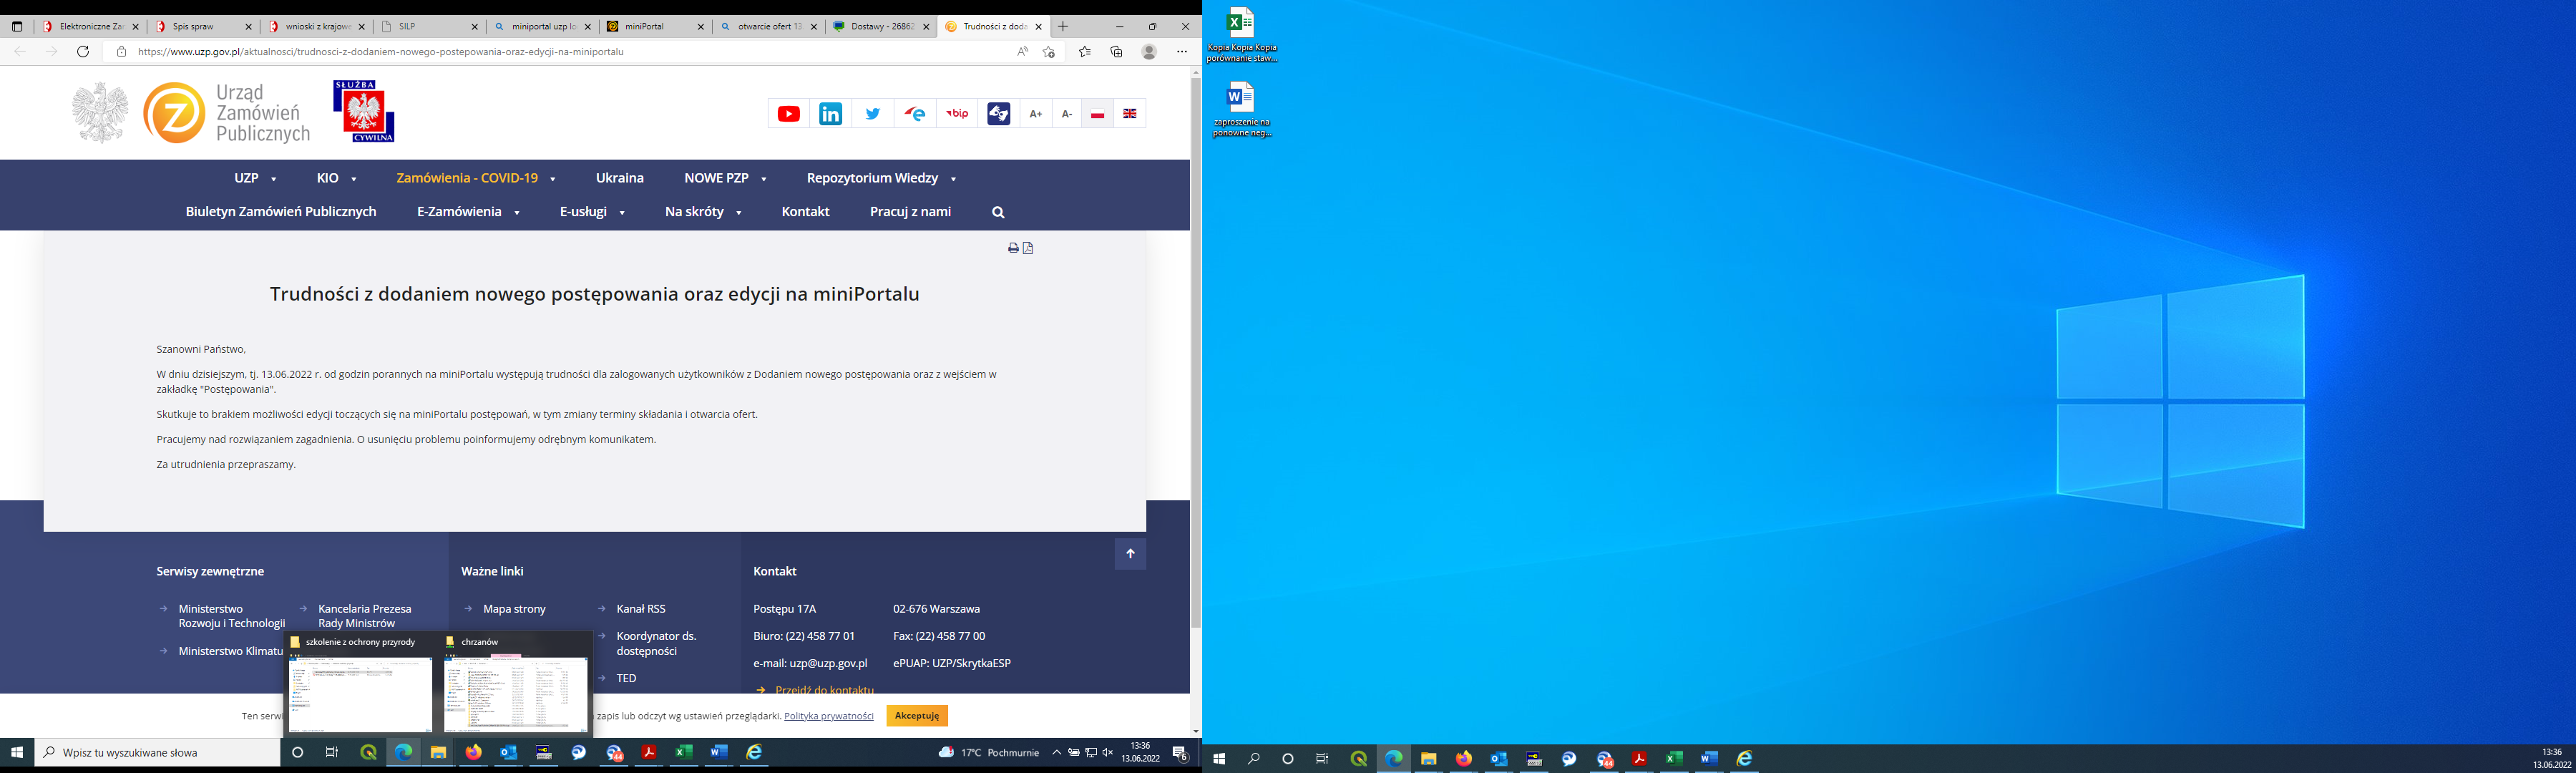The image size is (2576, 773).
Task: Open site search magnifier icon
Action: point(998,212)
